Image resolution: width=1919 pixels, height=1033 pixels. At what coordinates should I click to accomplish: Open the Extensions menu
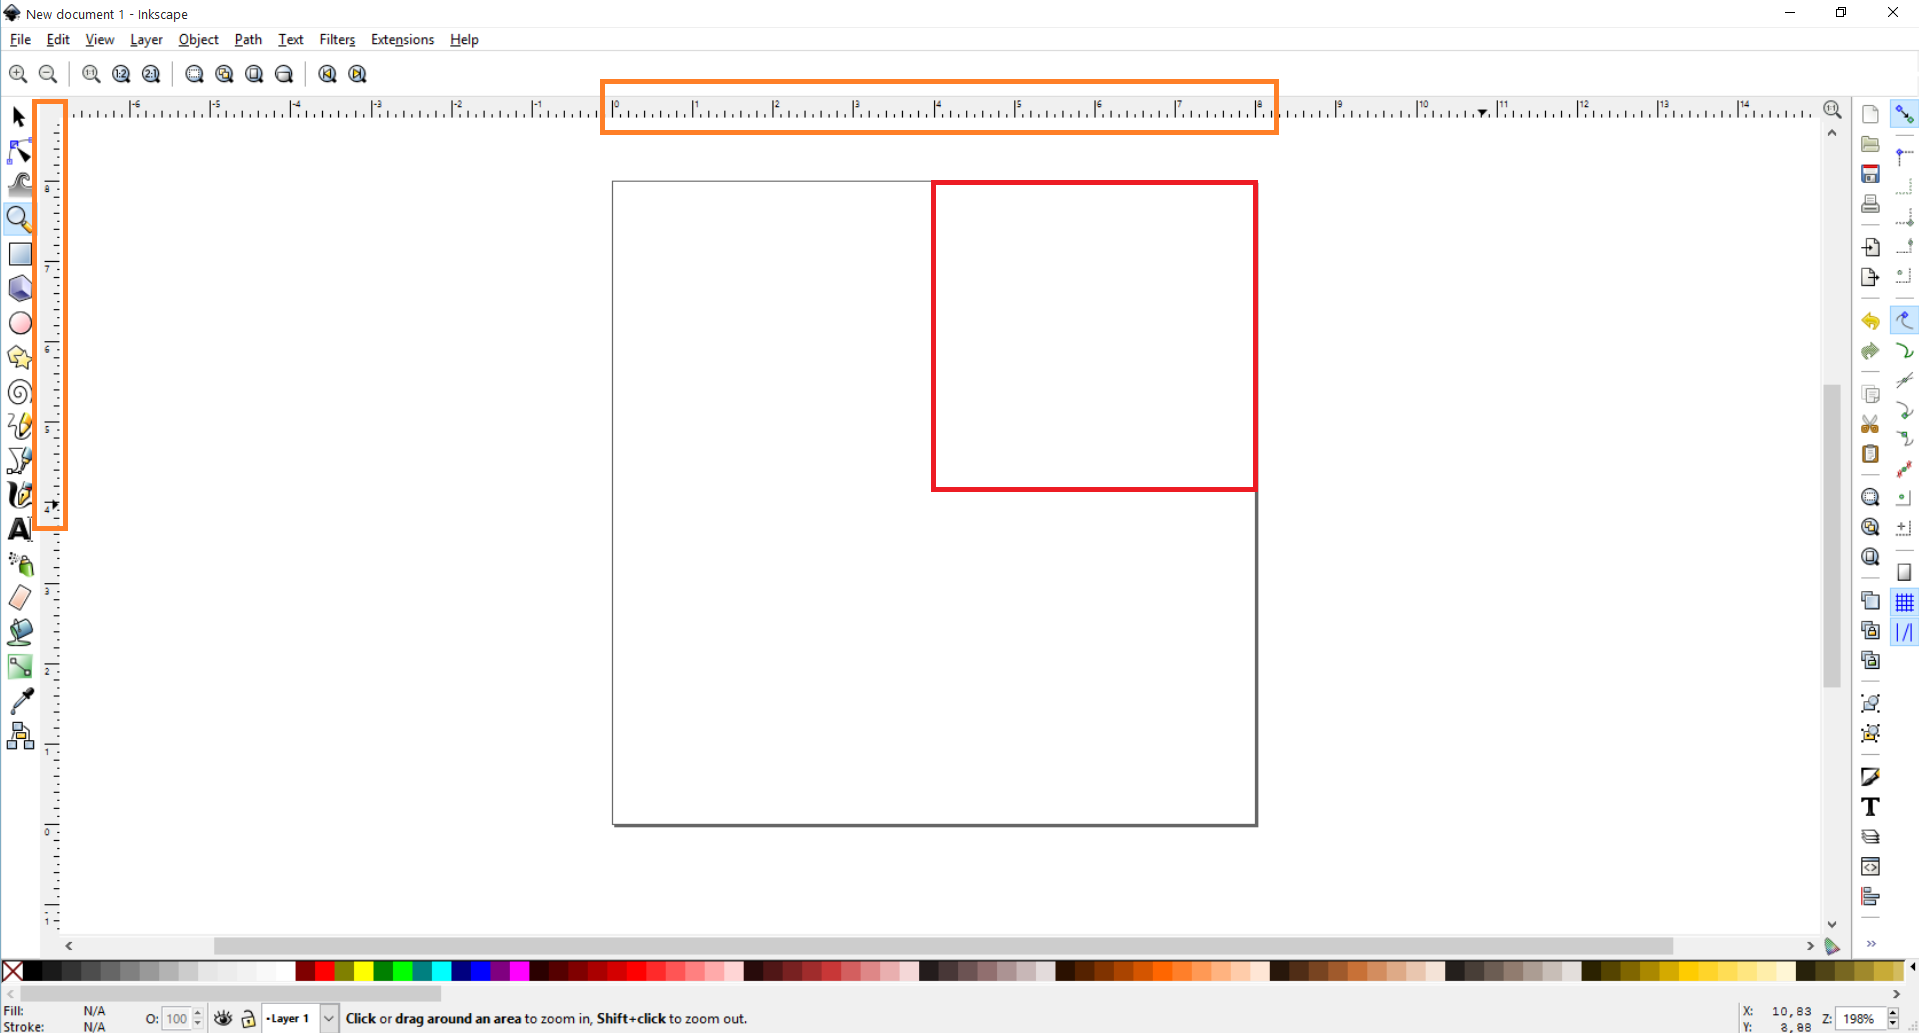pos(402,40)
